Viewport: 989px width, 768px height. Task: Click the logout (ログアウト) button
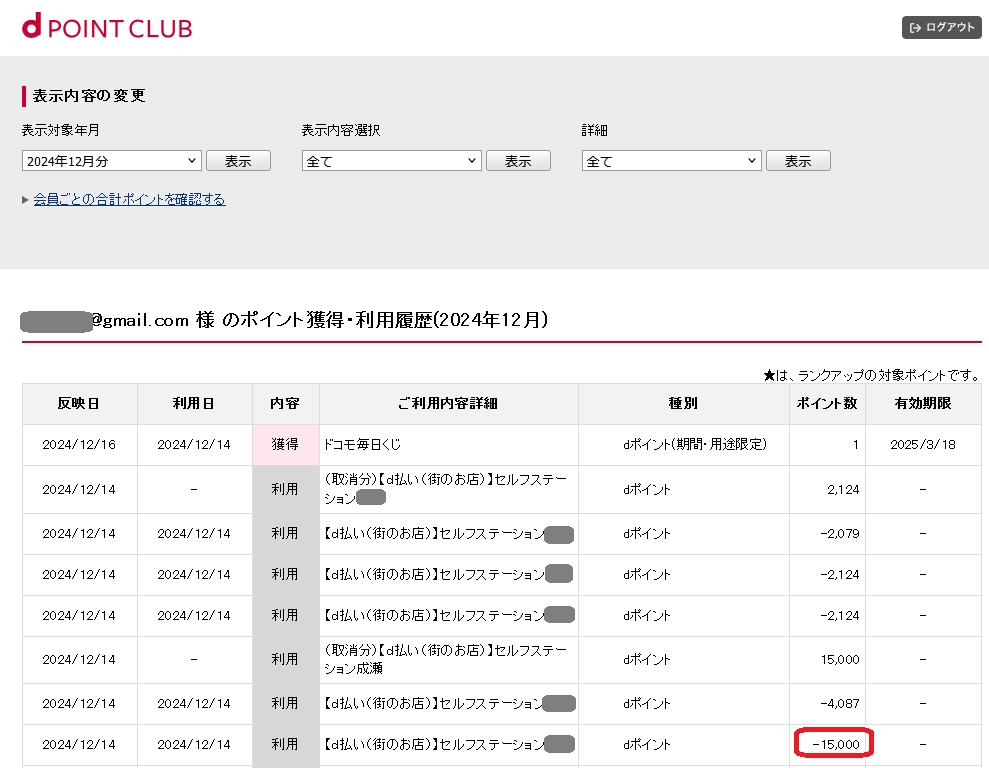(x=941, y=27)
